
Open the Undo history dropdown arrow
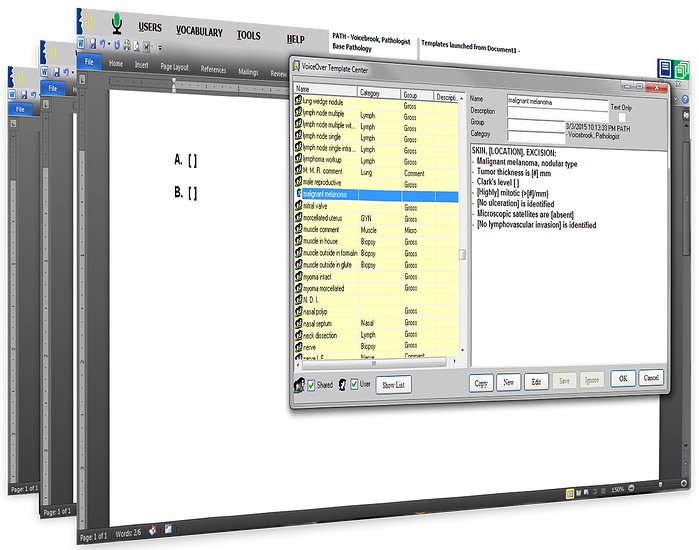pyautogui.click(x=109, y=44)
